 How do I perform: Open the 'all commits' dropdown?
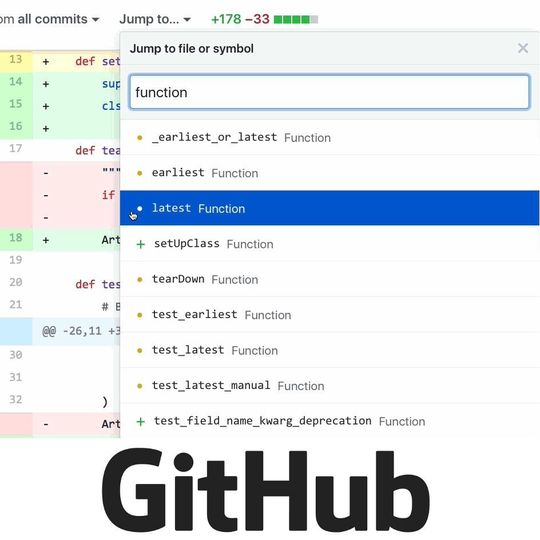point(58,19)
